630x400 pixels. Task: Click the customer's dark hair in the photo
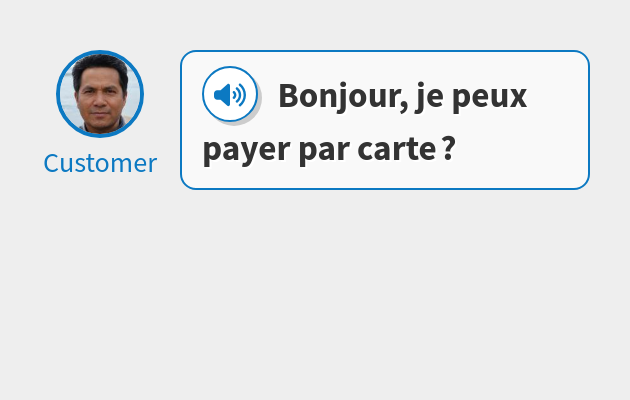(x=100, y=64)
